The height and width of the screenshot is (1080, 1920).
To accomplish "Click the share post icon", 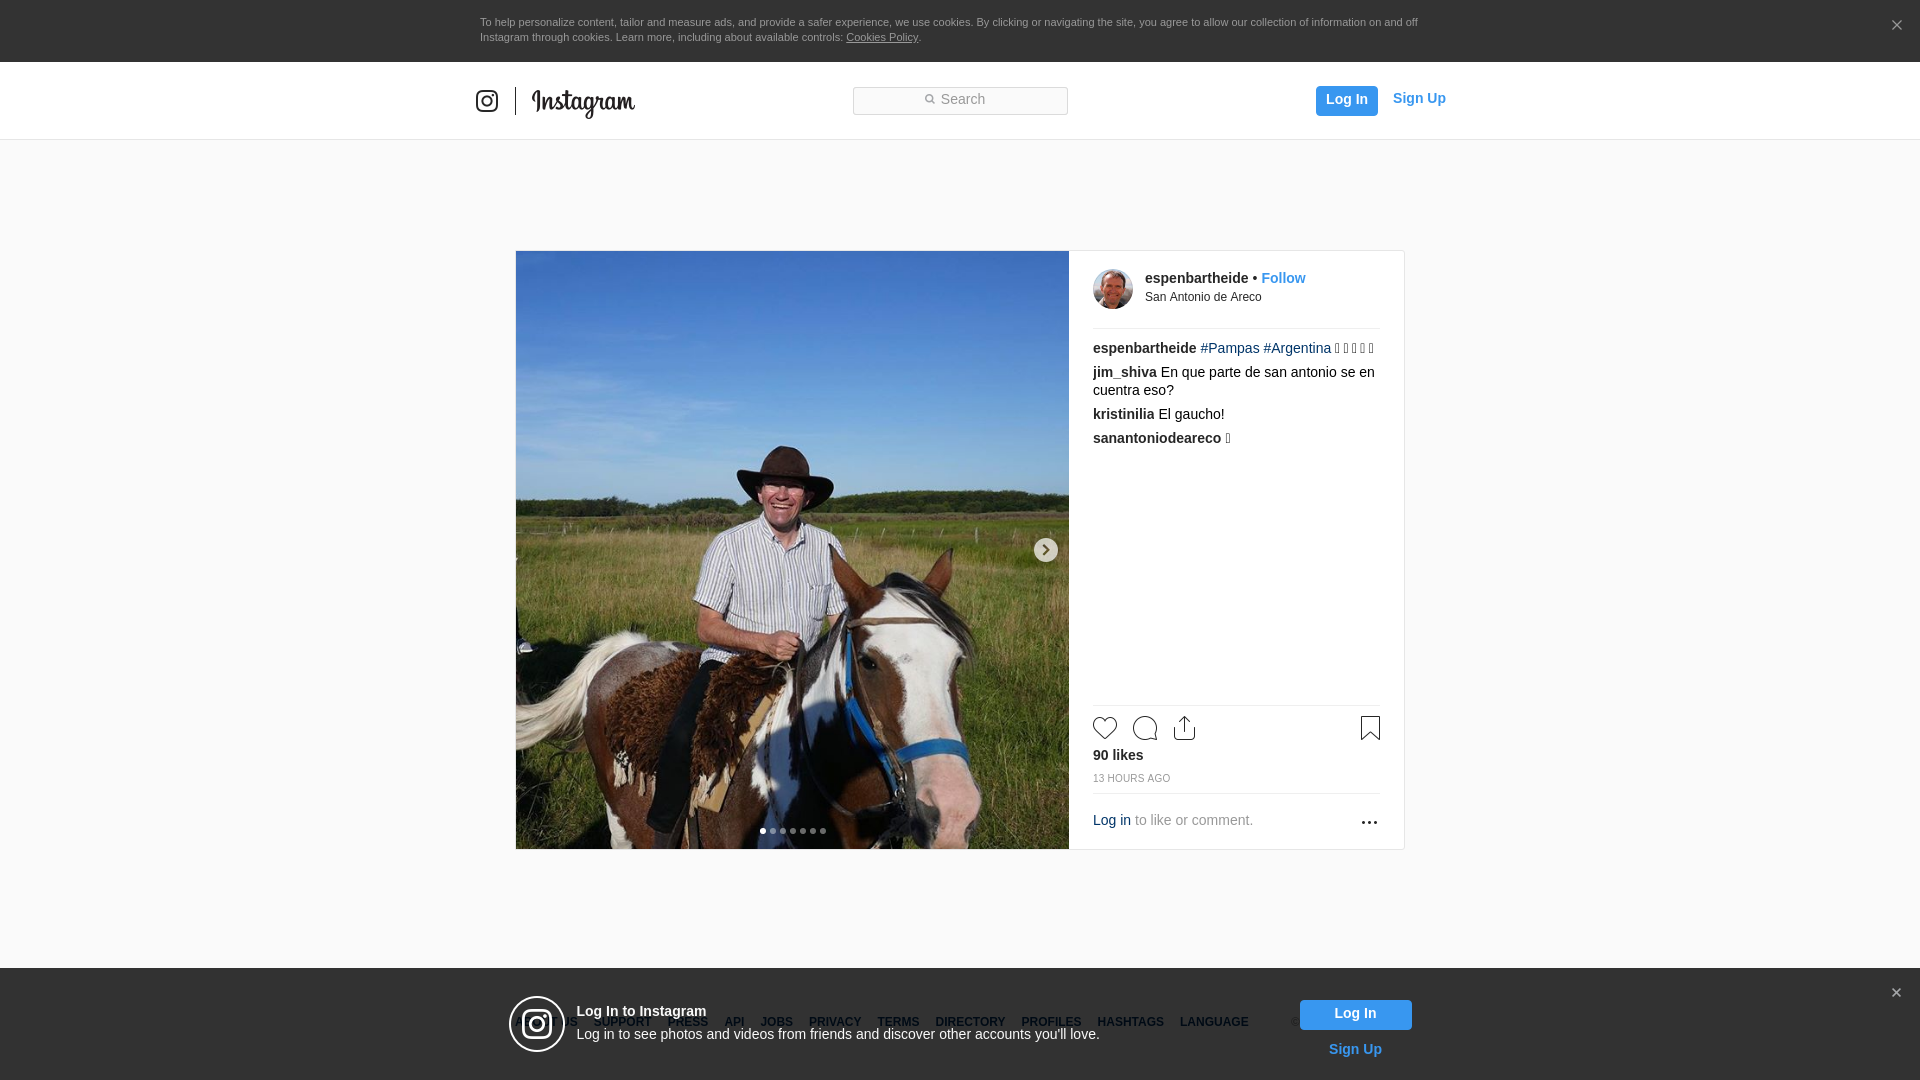I will click(x=1184, y=728).
